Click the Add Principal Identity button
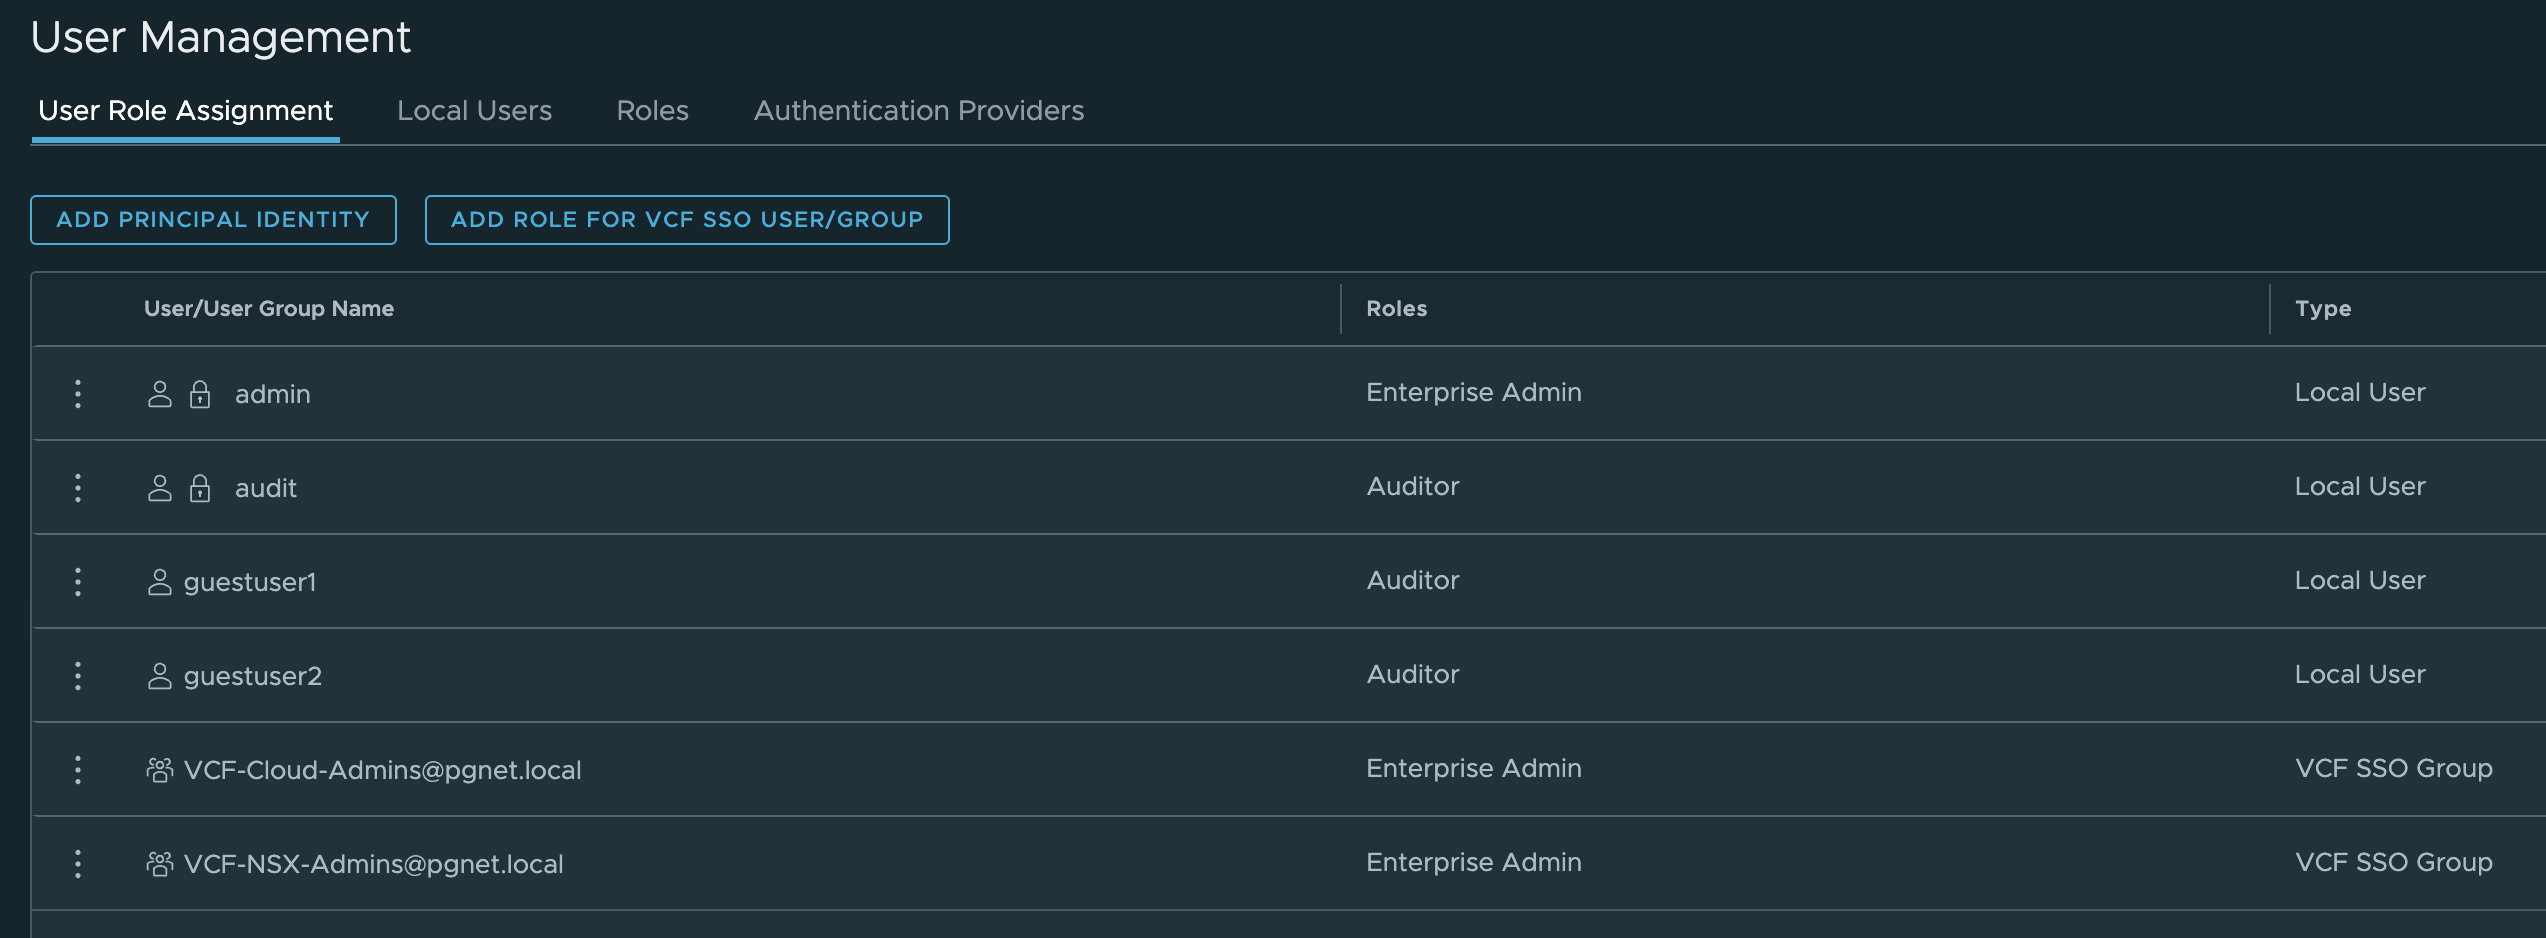Image resolution: width=2546 pixels, height=938 pixels. coord(213,220)
